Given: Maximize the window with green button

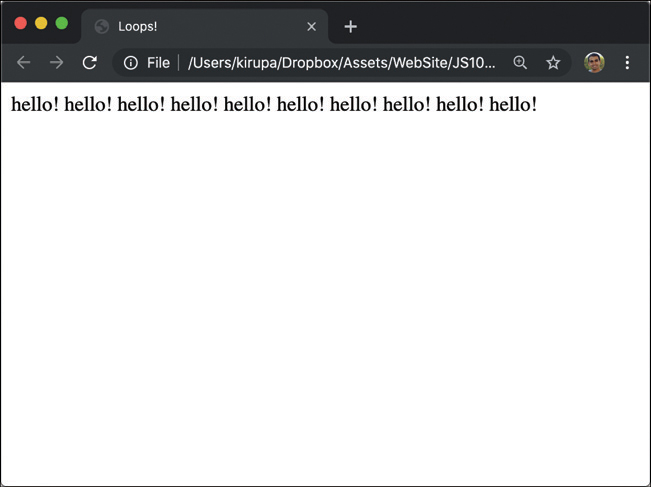Looking at the screenshot, I should [x=61, y=23].
